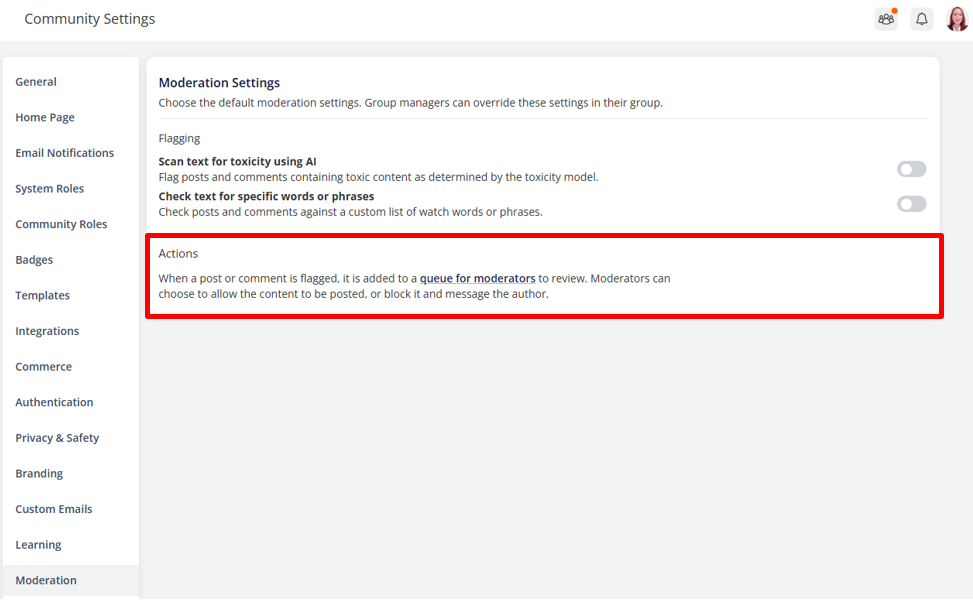This screenshot has width=973, height=600.
Task: Open Privacy & Safety settings
Action: point(57,438)
